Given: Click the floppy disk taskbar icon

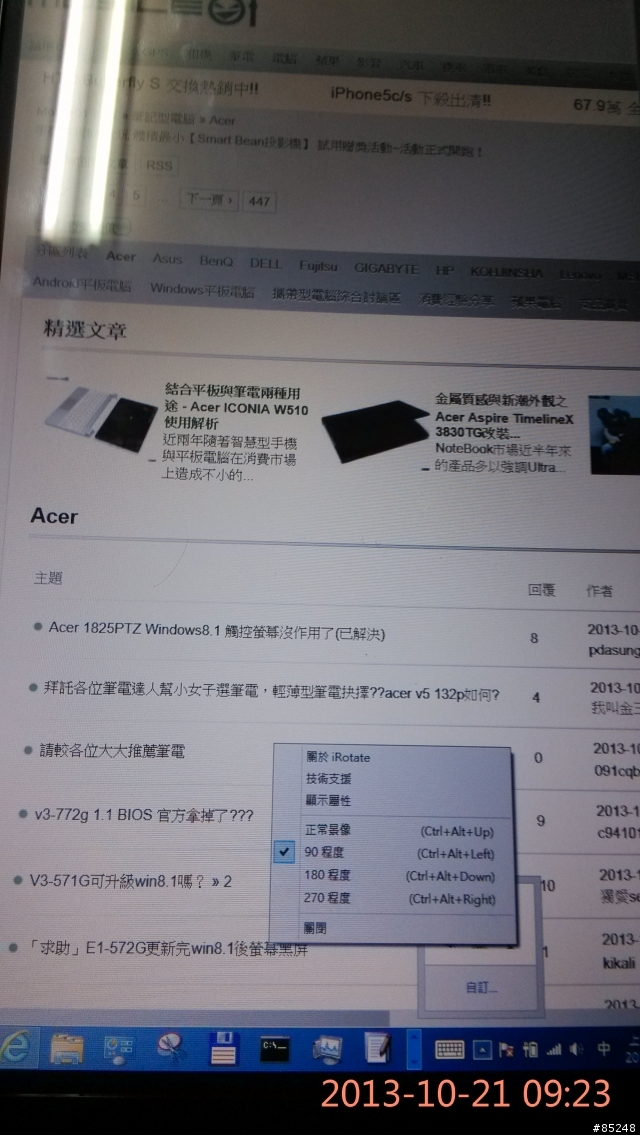Looking at the screenshot, I should click(224, 1048).
